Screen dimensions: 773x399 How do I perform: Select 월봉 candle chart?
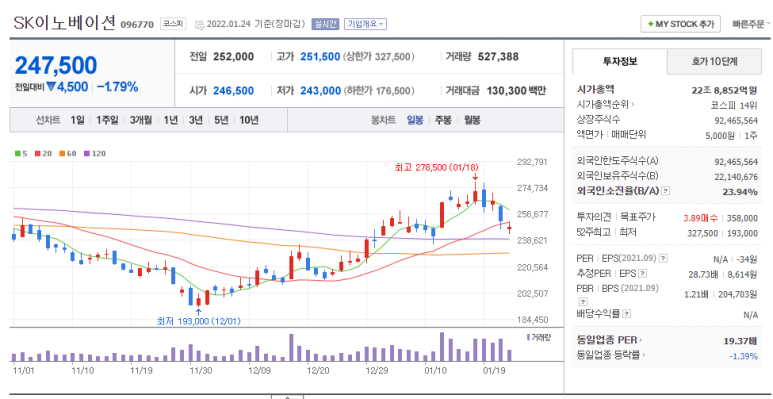[472, 120]
